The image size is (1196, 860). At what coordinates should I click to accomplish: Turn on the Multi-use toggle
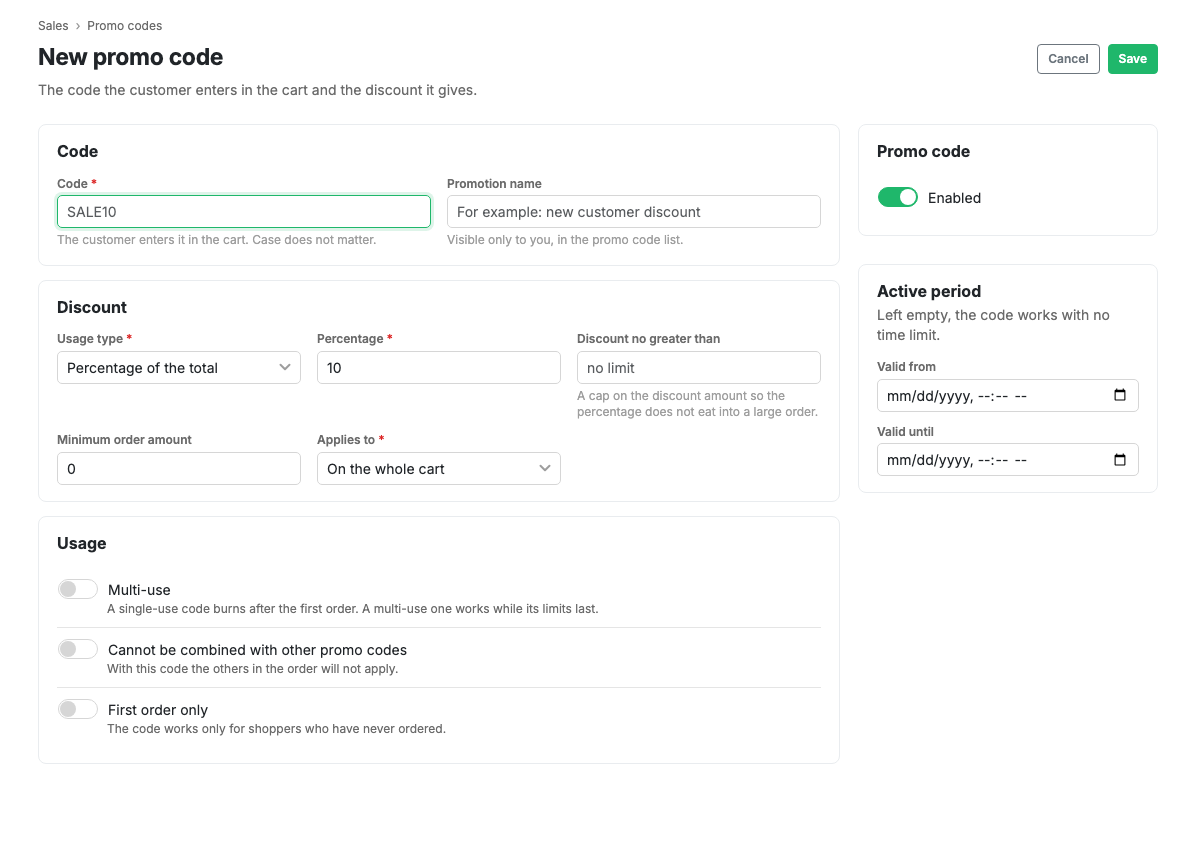[78, 589]
